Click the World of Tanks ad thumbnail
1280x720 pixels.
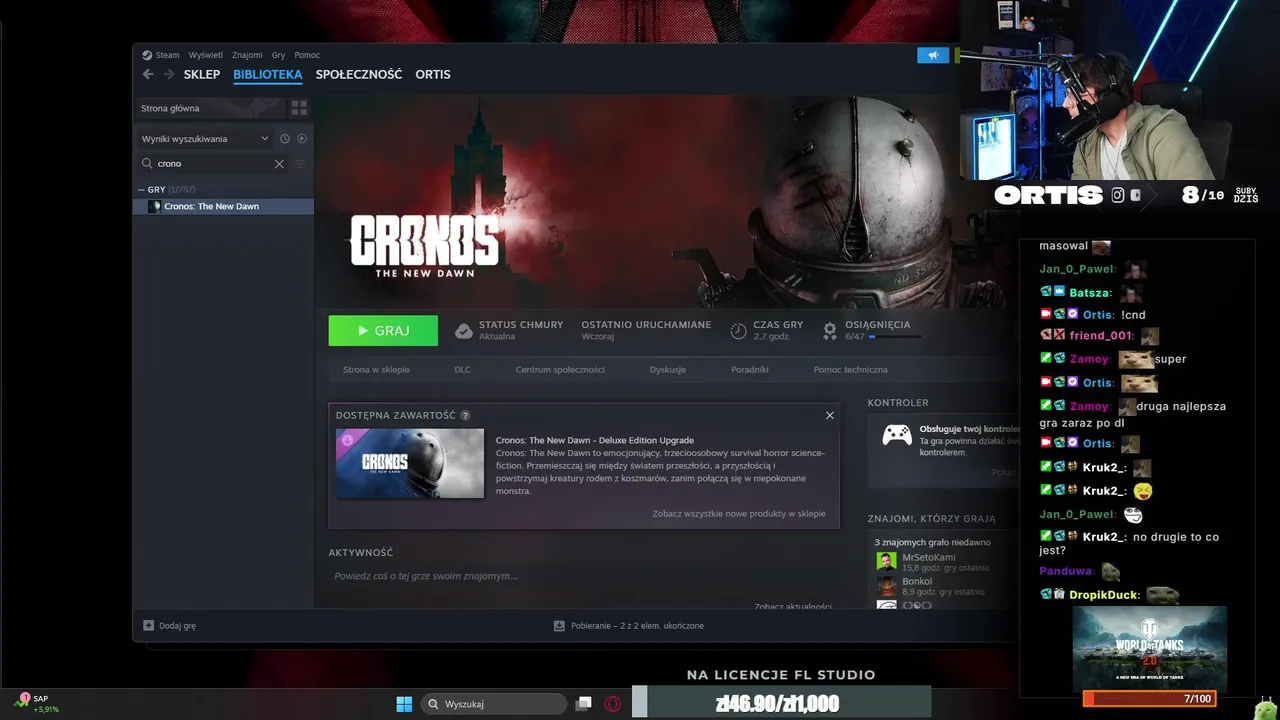tap(1149, 648)
